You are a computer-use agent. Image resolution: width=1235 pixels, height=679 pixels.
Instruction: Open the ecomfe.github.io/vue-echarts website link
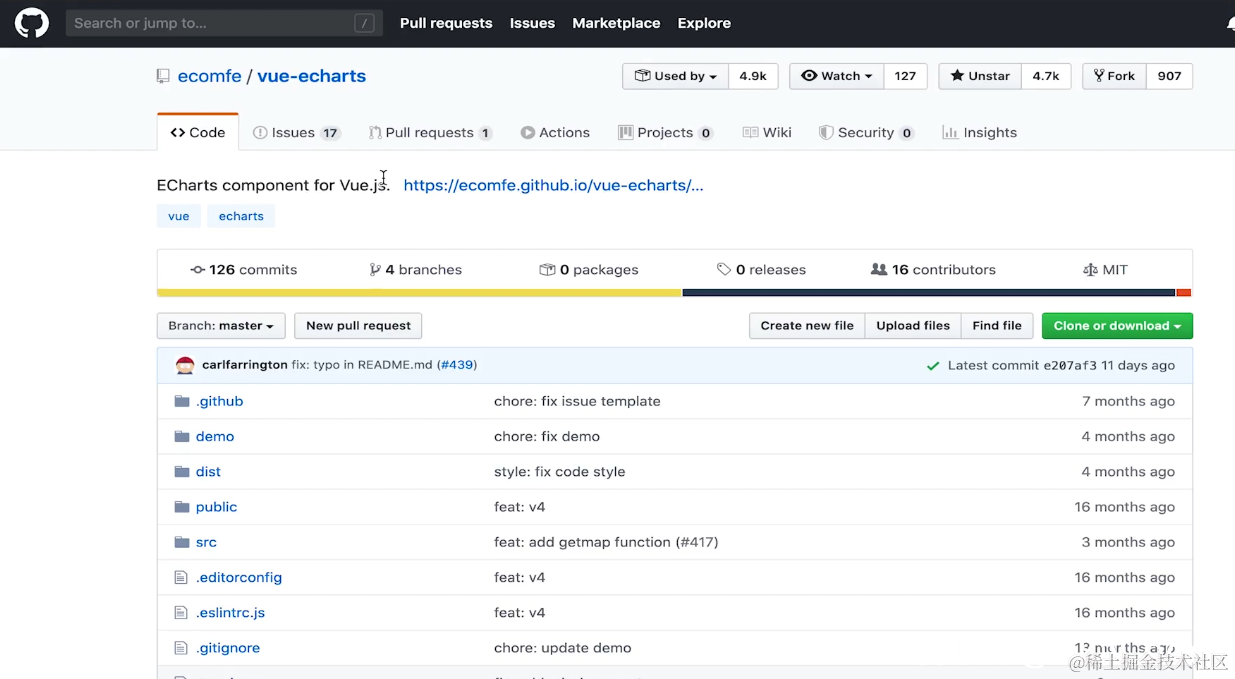[x=553, y=185]
